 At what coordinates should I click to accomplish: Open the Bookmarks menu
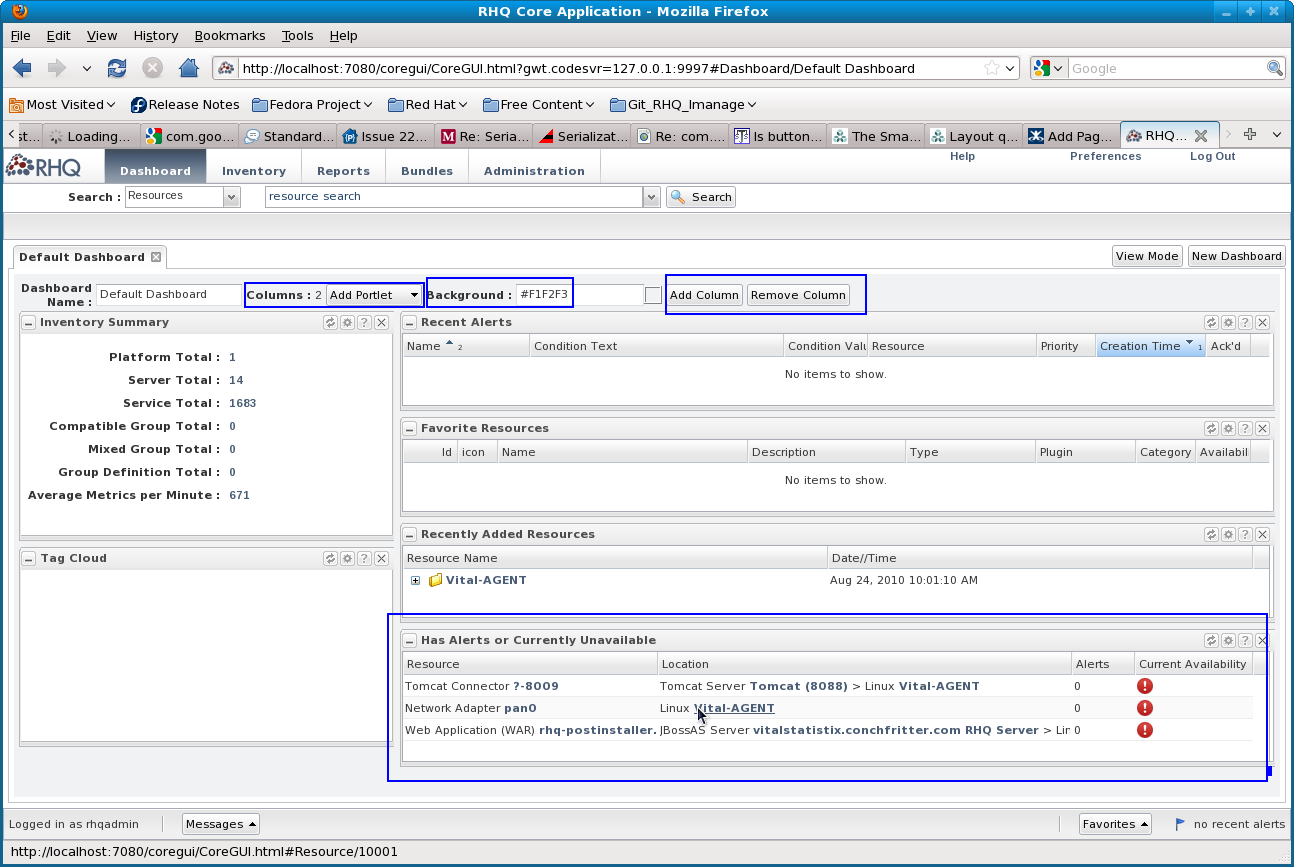(x=230, y=35)
